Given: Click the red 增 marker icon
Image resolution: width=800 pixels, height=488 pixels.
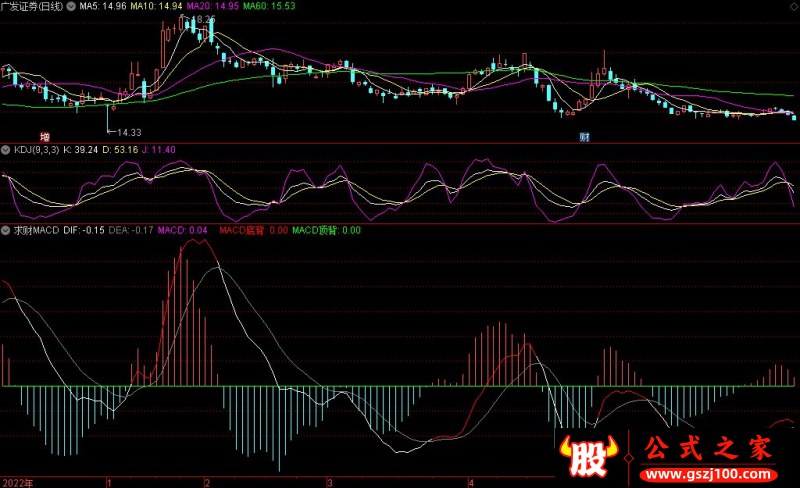Looking at the screenshot, I should click(x=44, y=136).
